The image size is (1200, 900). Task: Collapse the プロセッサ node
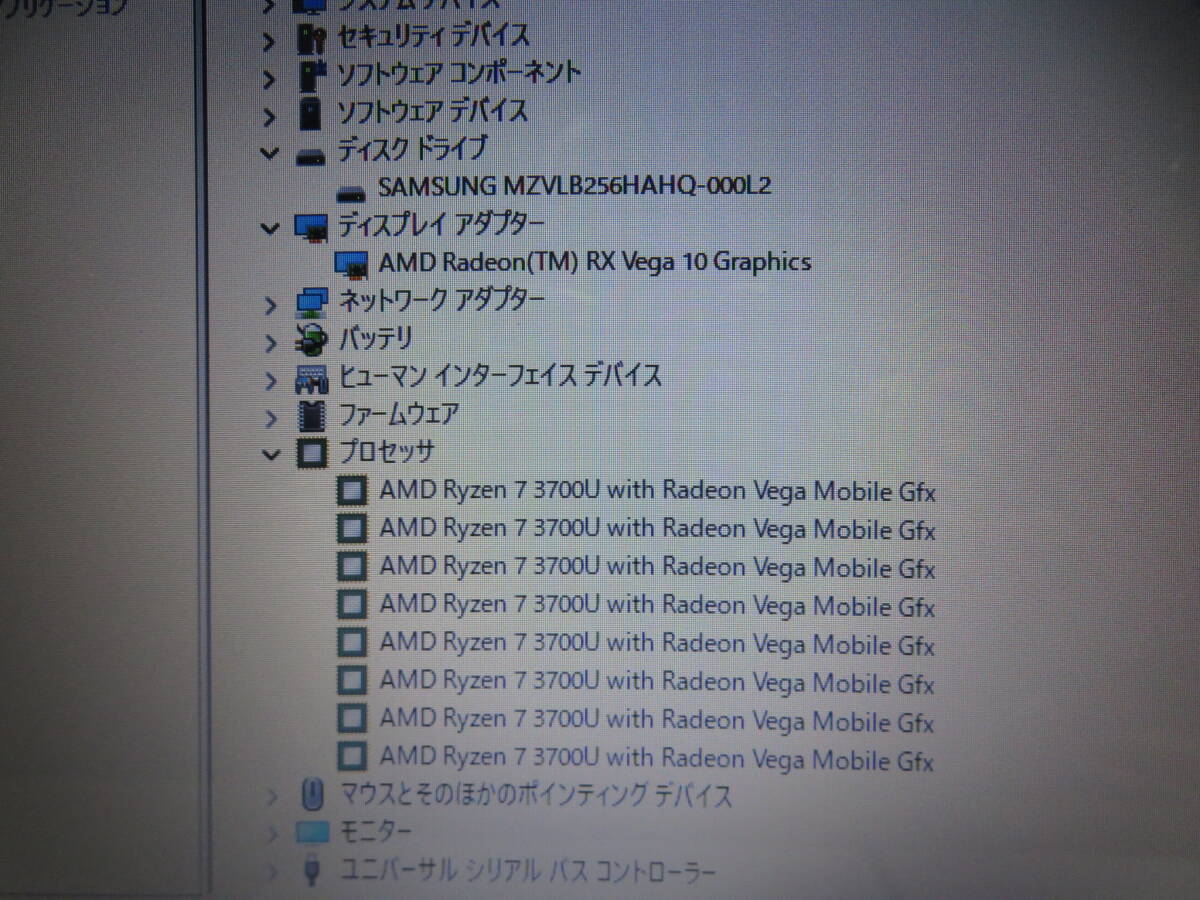click(x=270, y=455)
